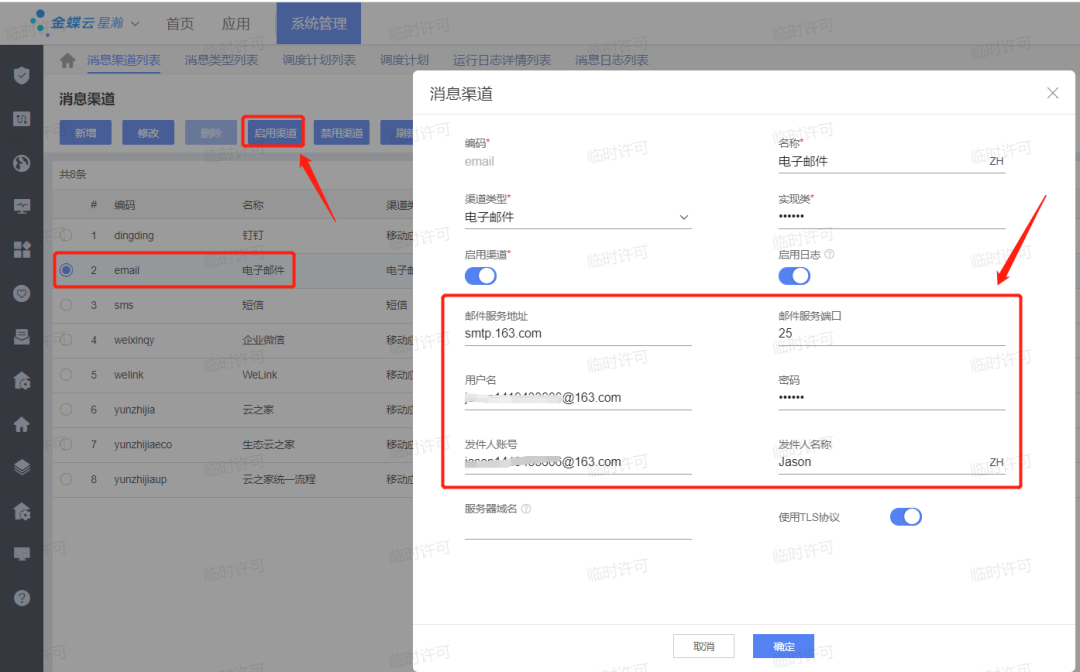
Task: Click the 用户名 input field
Action: click(x=578, y=398)
